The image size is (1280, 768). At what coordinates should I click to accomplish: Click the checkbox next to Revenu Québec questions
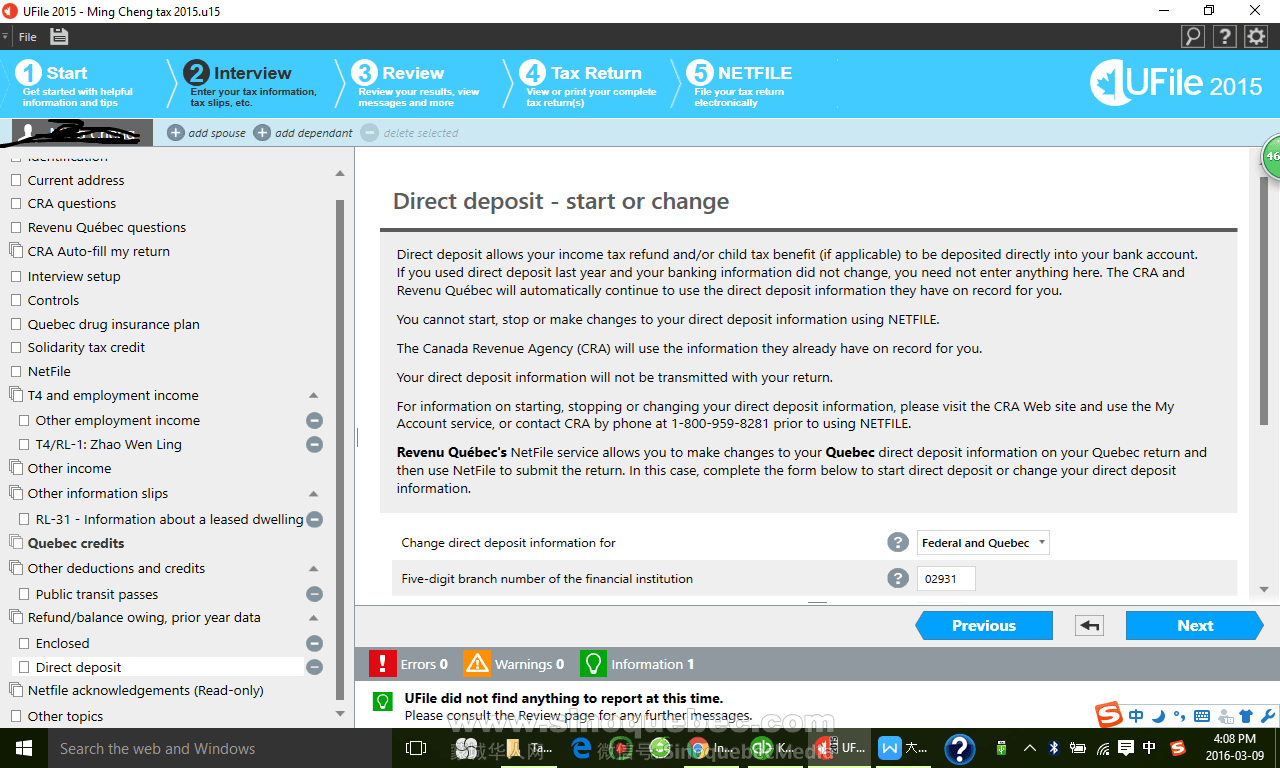point(16,227)
